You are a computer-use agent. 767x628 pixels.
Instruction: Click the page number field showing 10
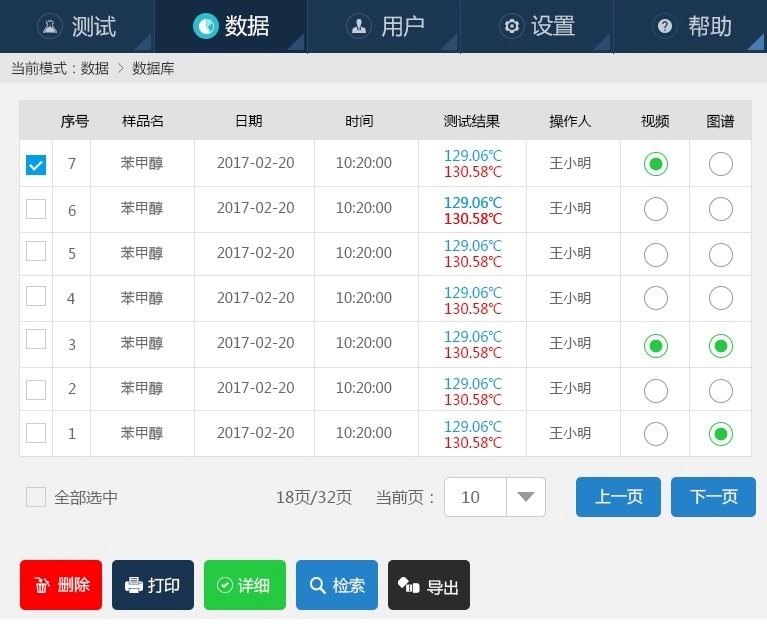(476, 497)
